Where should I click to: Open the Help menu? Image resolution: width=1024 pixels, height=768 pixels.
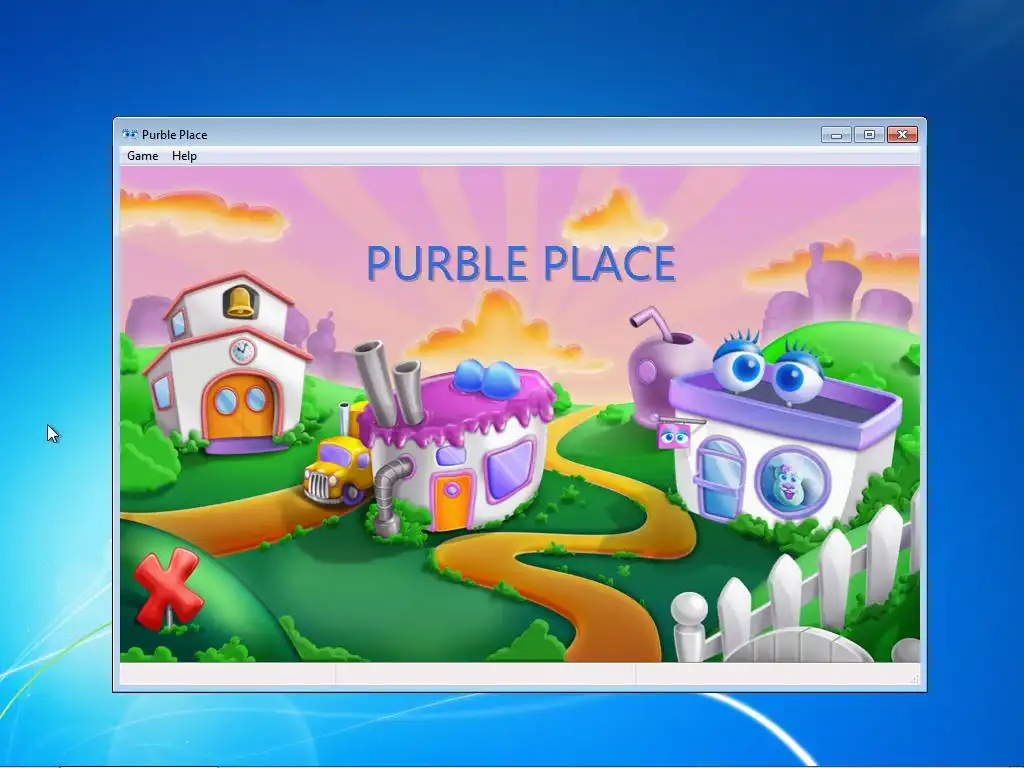coord(184,155)
